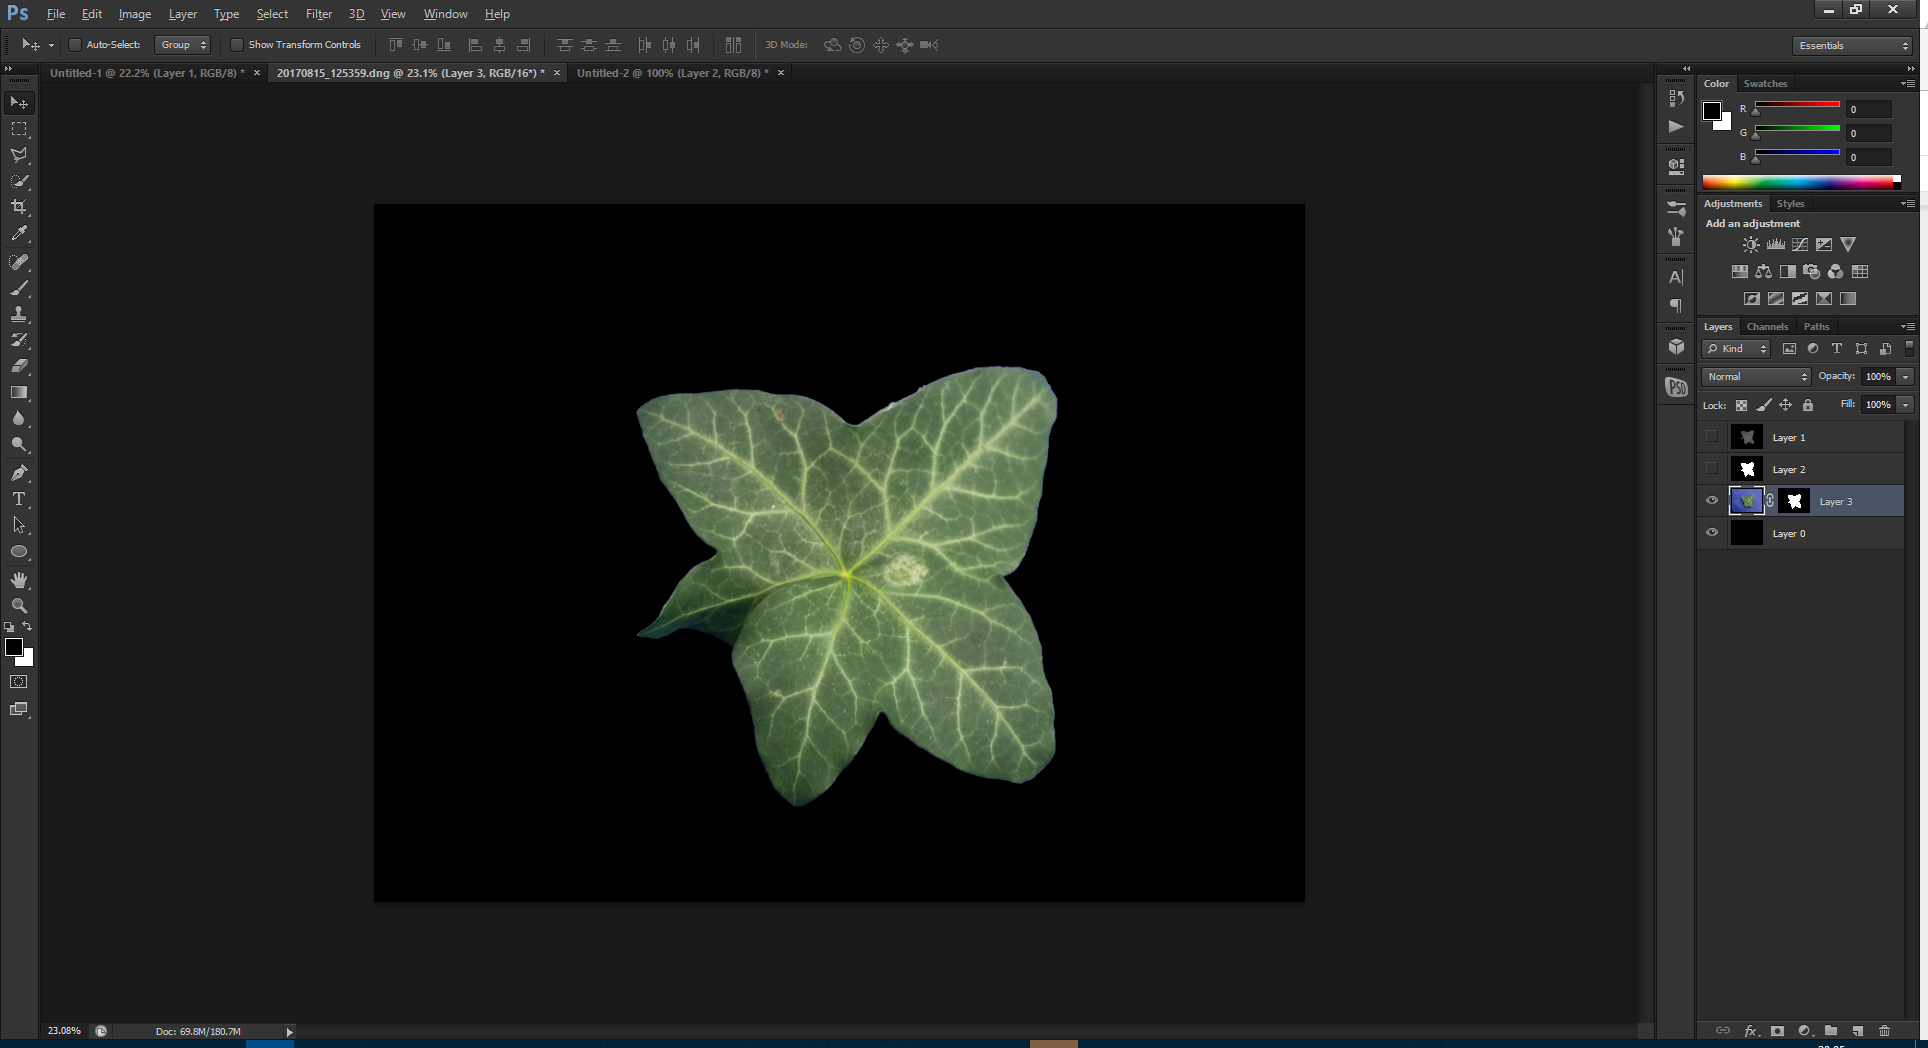Click the delete layer trash icon

(1884, 1031)
